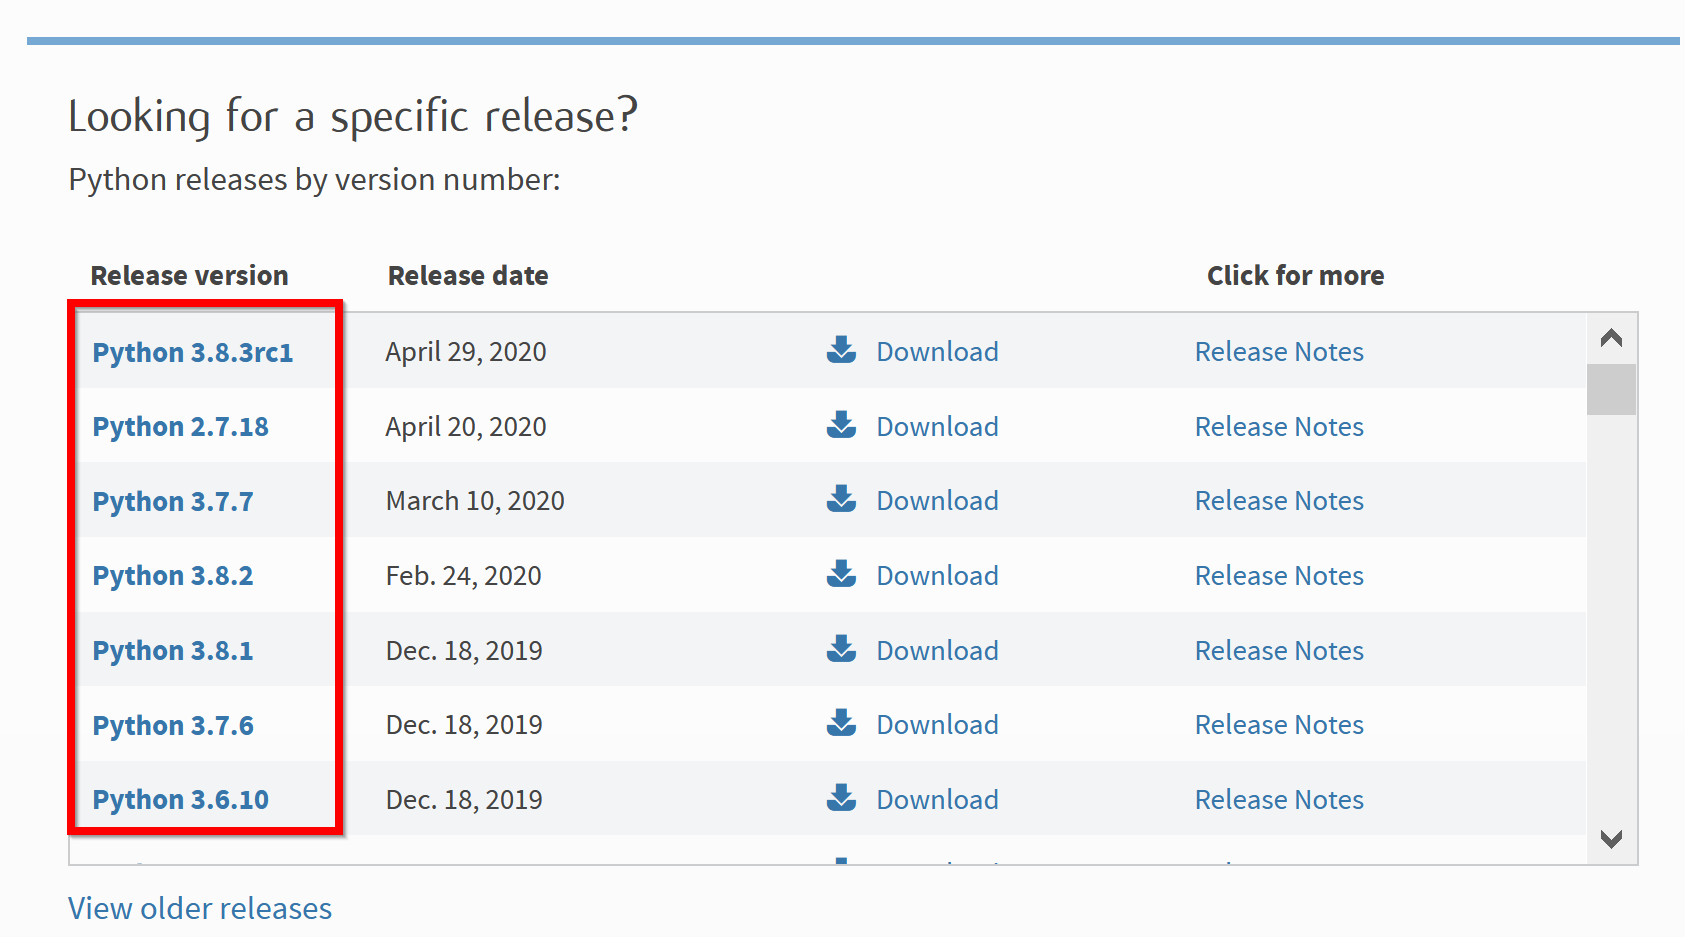The height and width of the screenshot is (937, 1685).
Task: Open the Python 3.8.3rc1 release page
Action: 193,353
